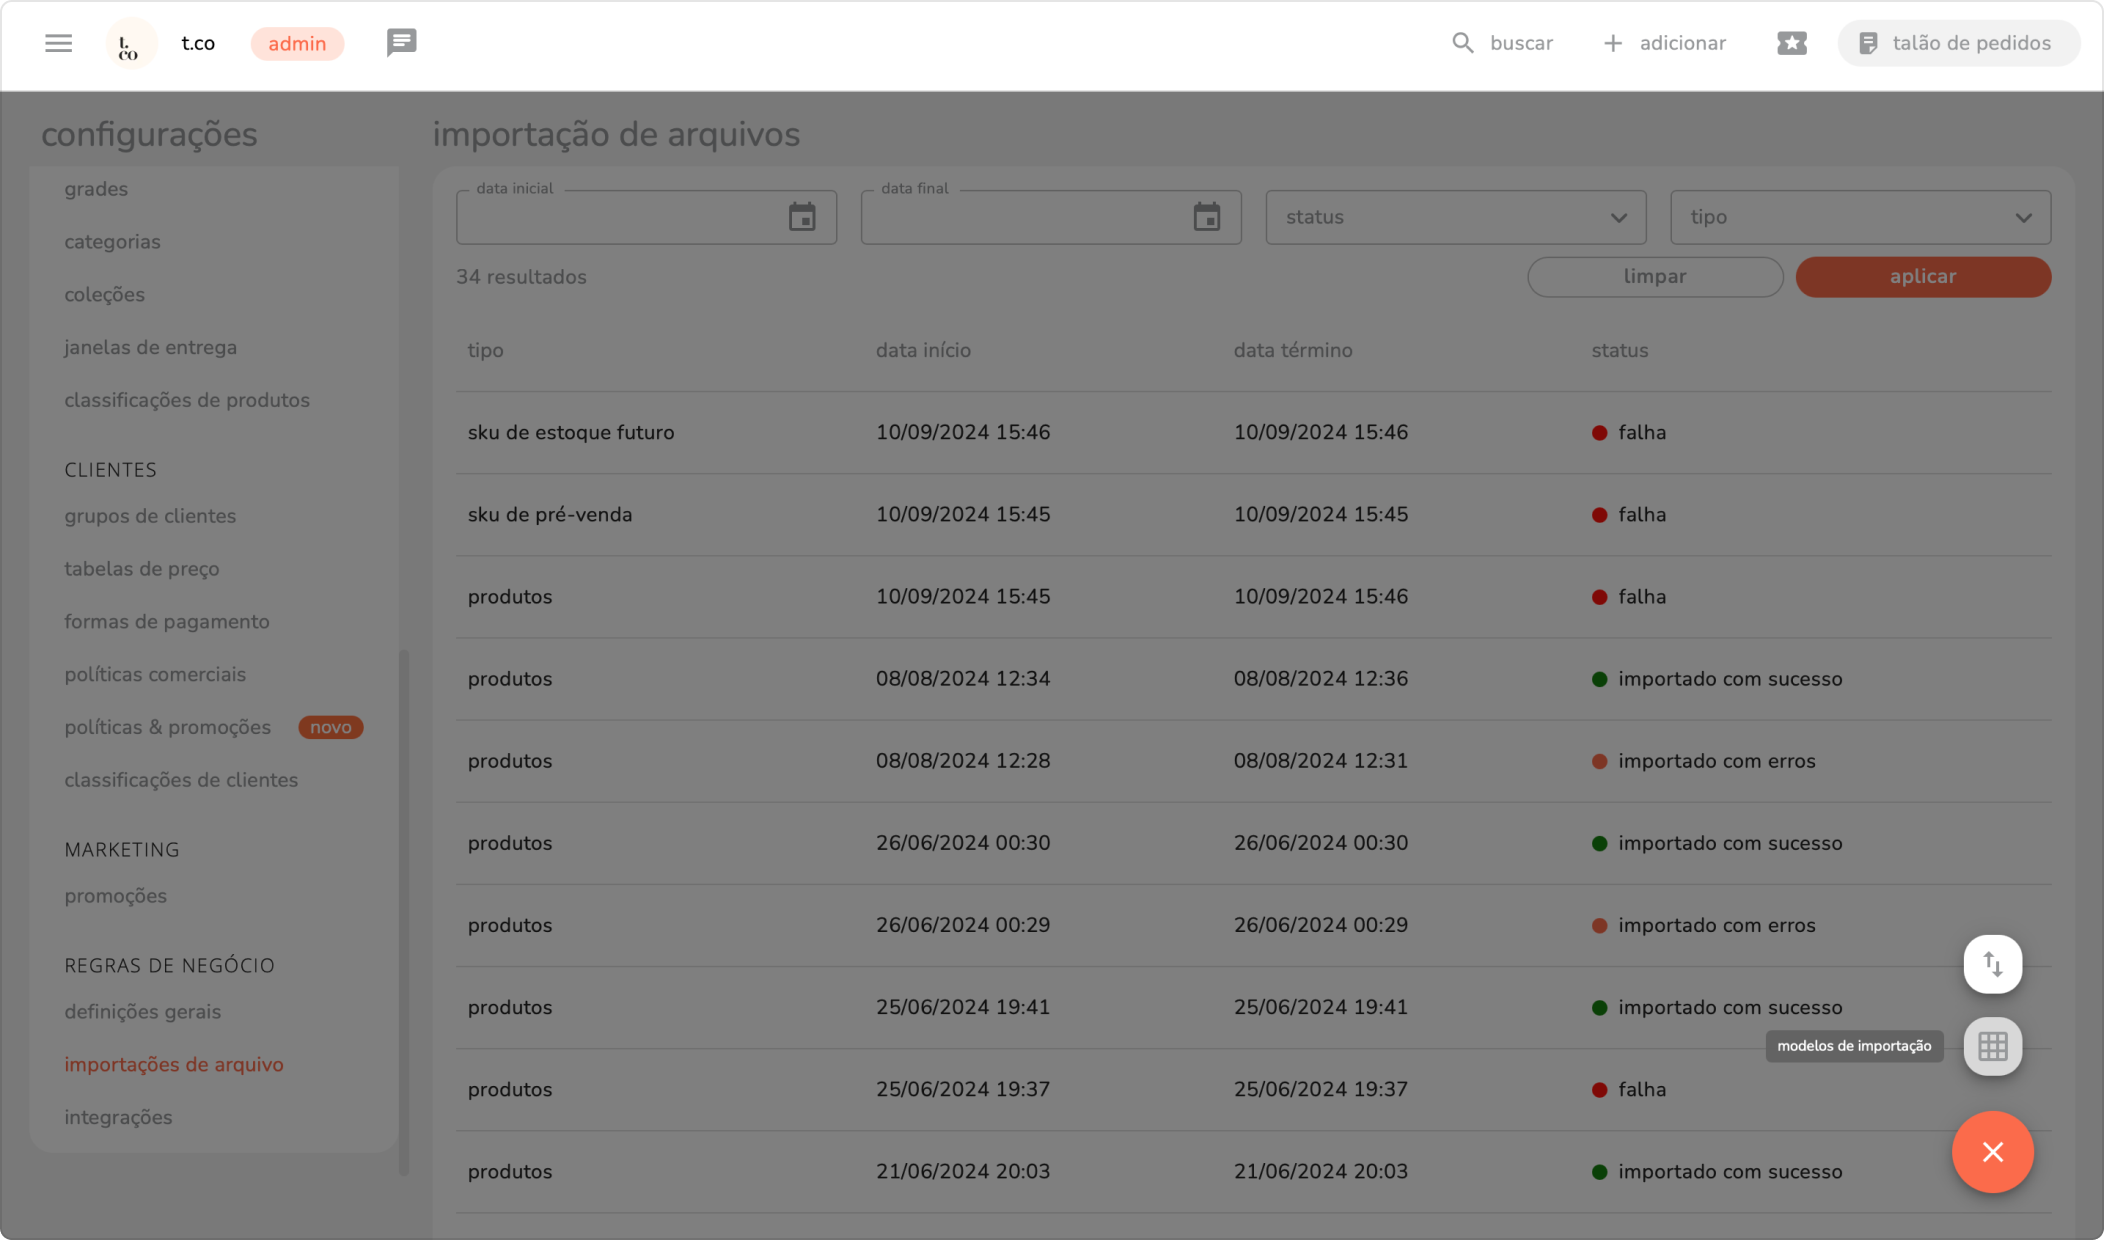Click the t.co logo avatar
Viewport: 2104px width, 1240px height.
[130, 44]
